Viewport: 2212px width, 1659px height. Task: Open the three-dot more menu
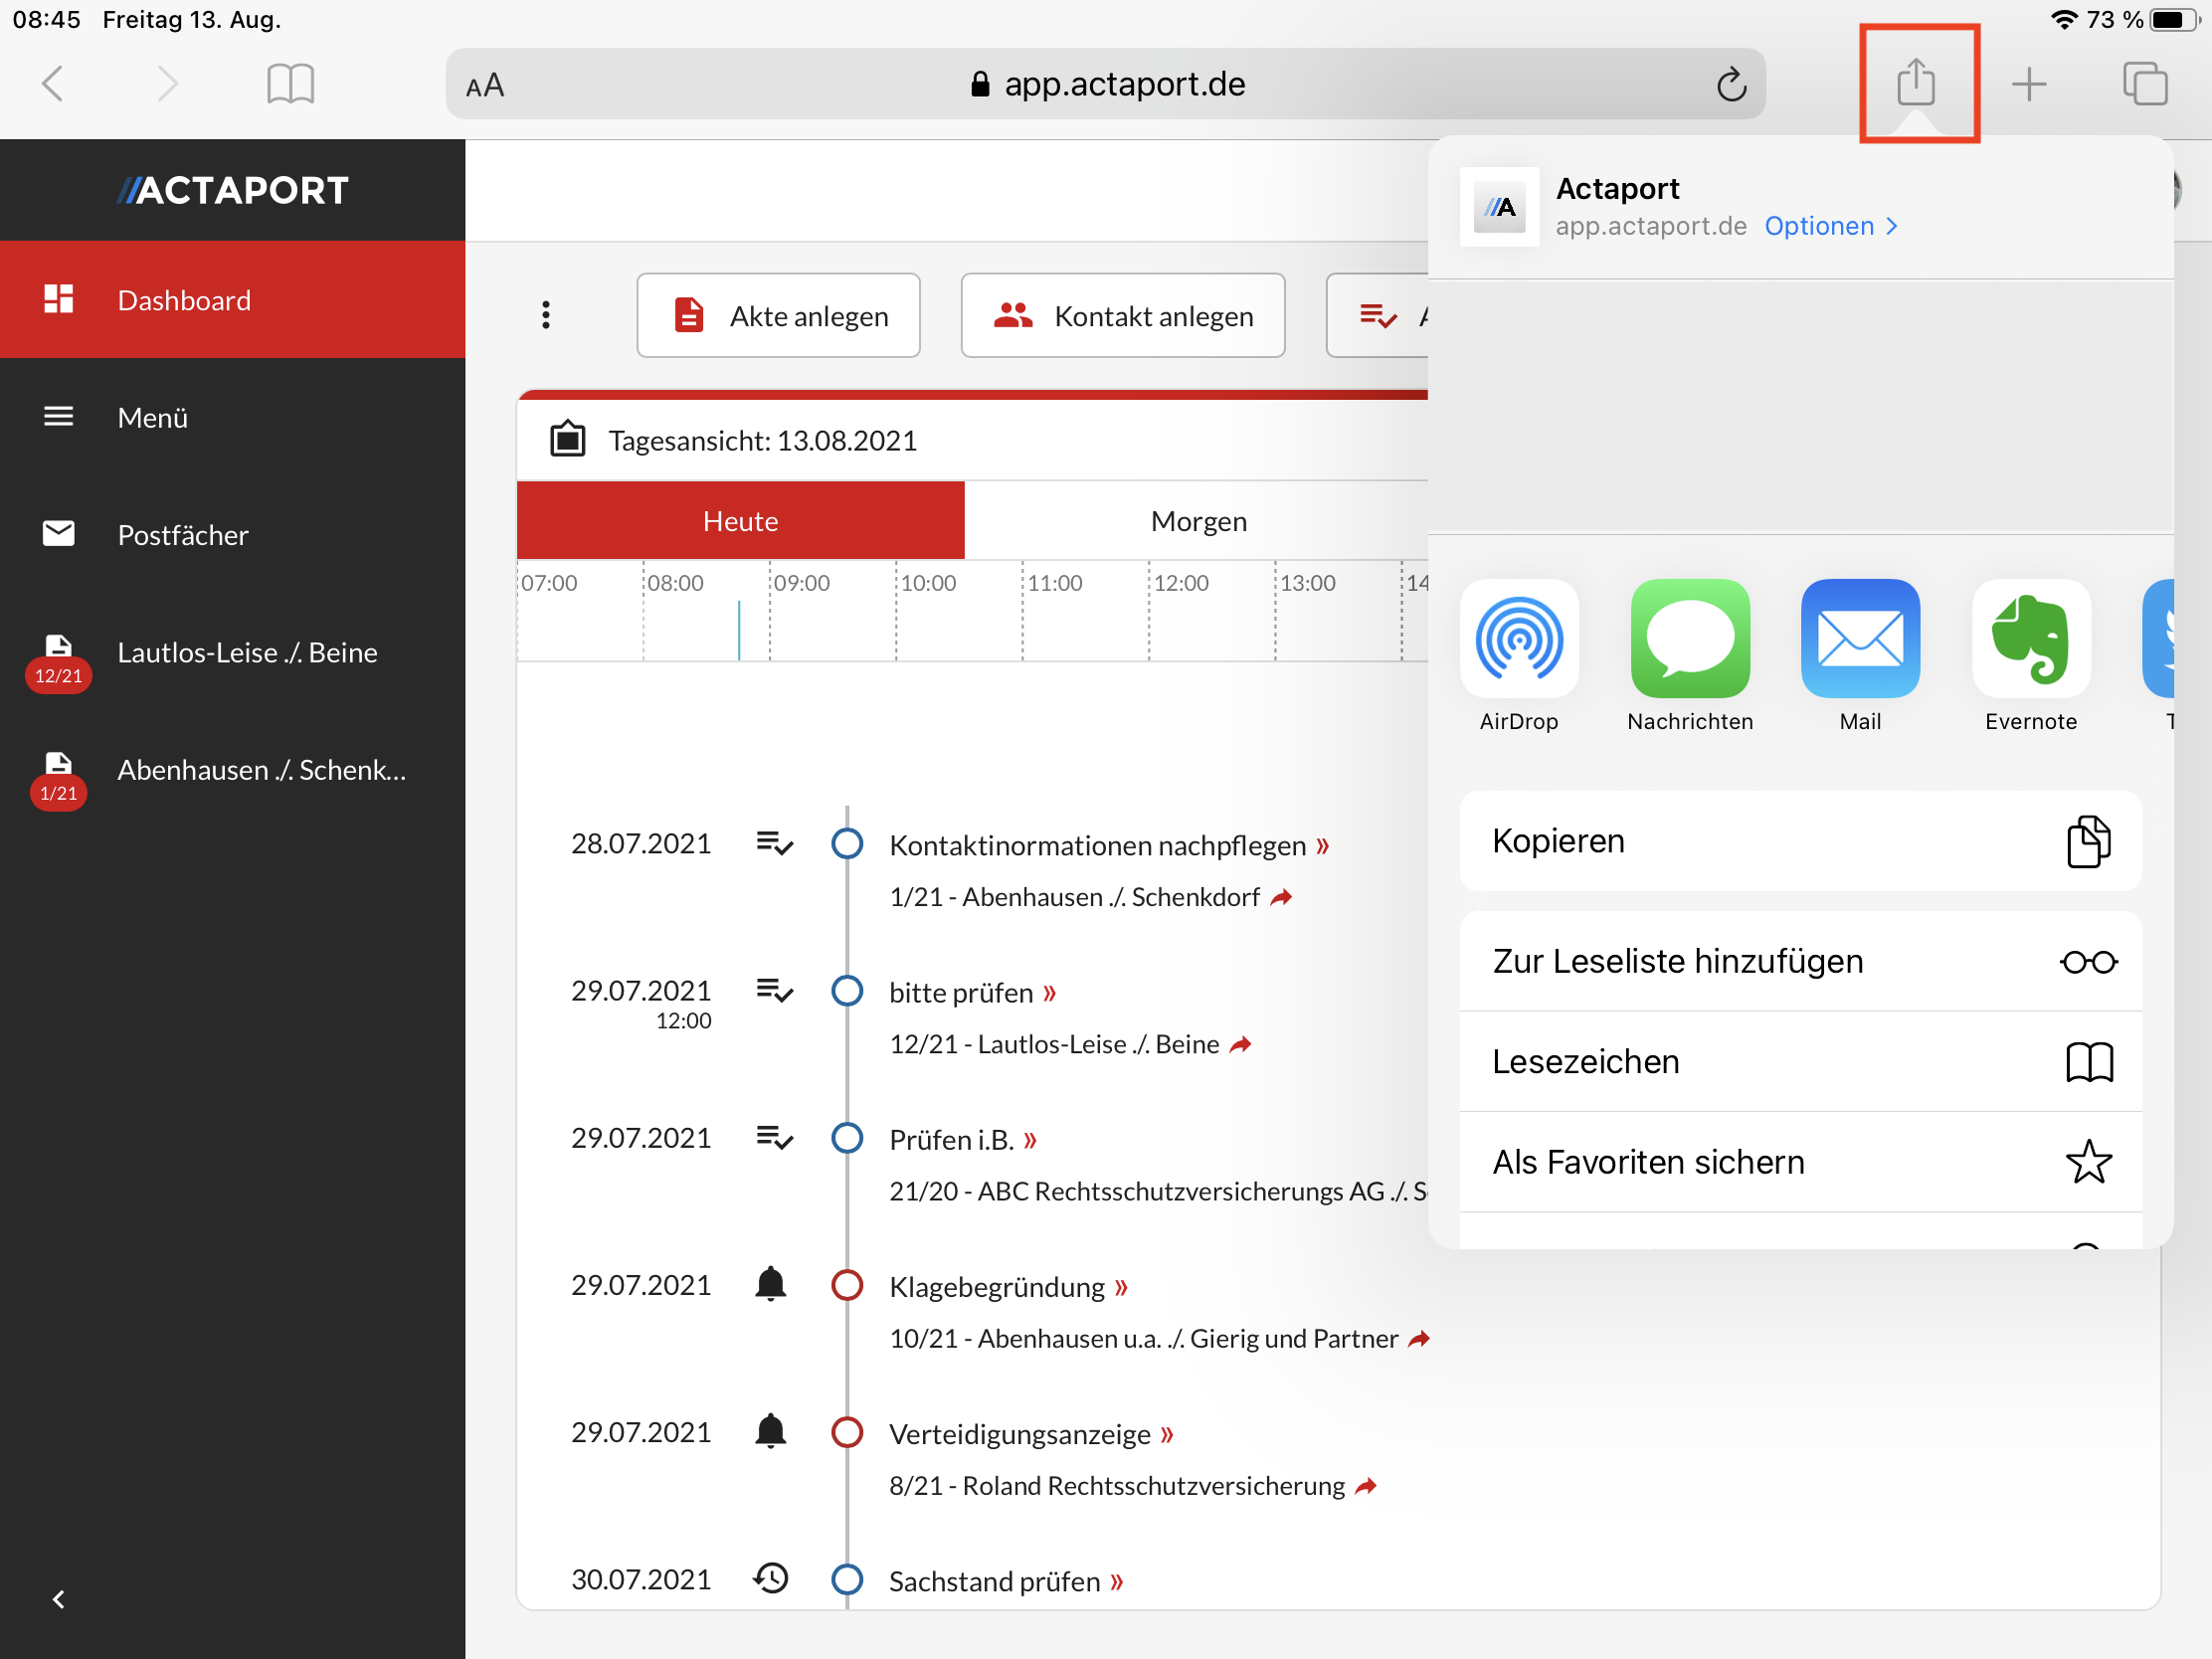coord(546,315)
